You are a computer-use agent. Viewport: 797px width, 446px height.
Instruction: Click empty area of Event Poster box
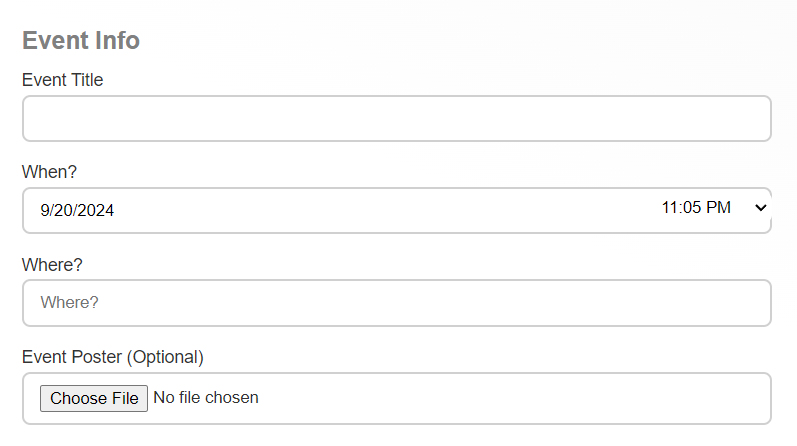[x=520, y=398]
